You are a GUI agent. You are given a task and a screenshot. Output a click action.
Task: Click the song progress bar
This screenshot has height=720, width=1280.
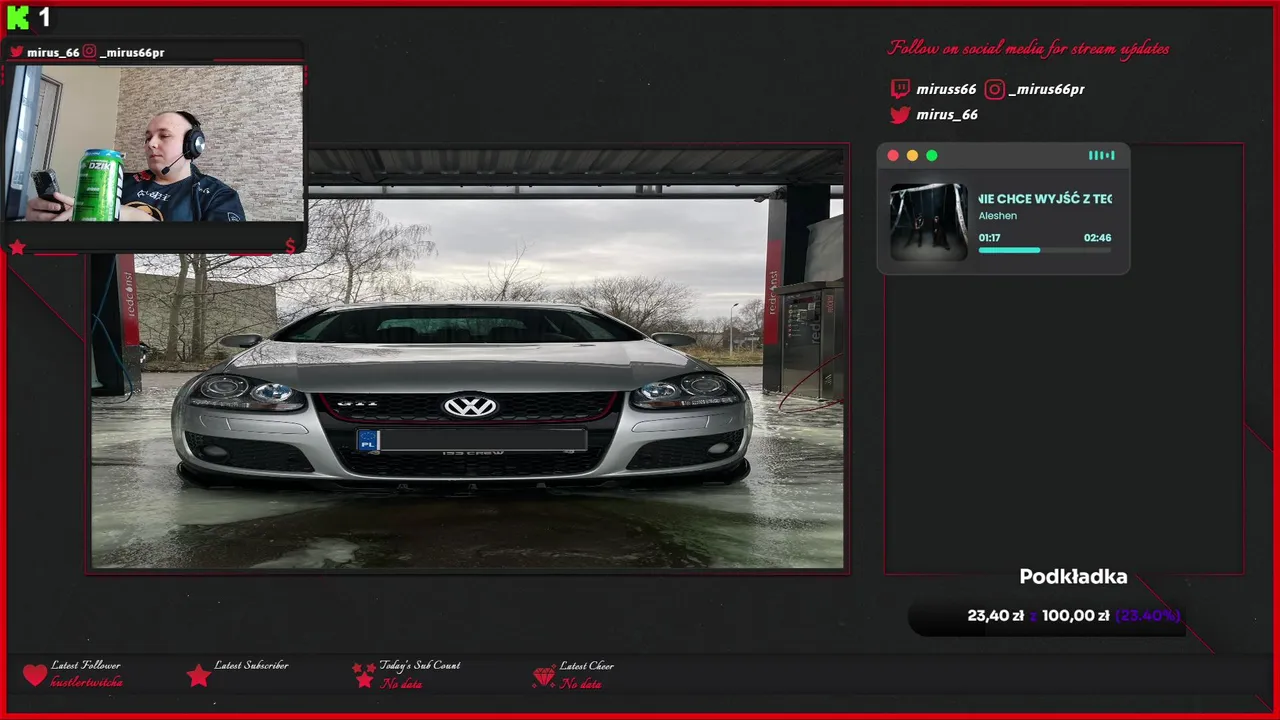coord(1045,250)
